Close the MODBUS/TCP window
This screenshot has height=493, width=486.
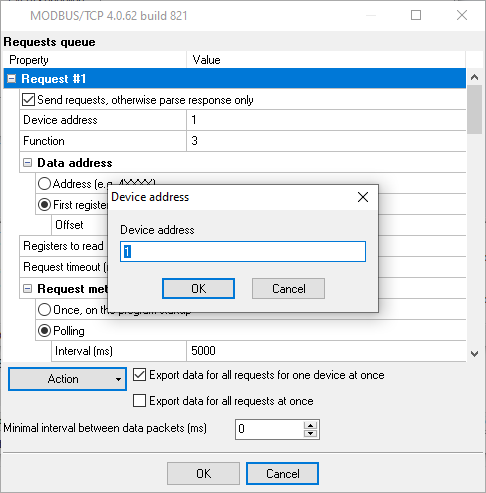click(462, 15)
